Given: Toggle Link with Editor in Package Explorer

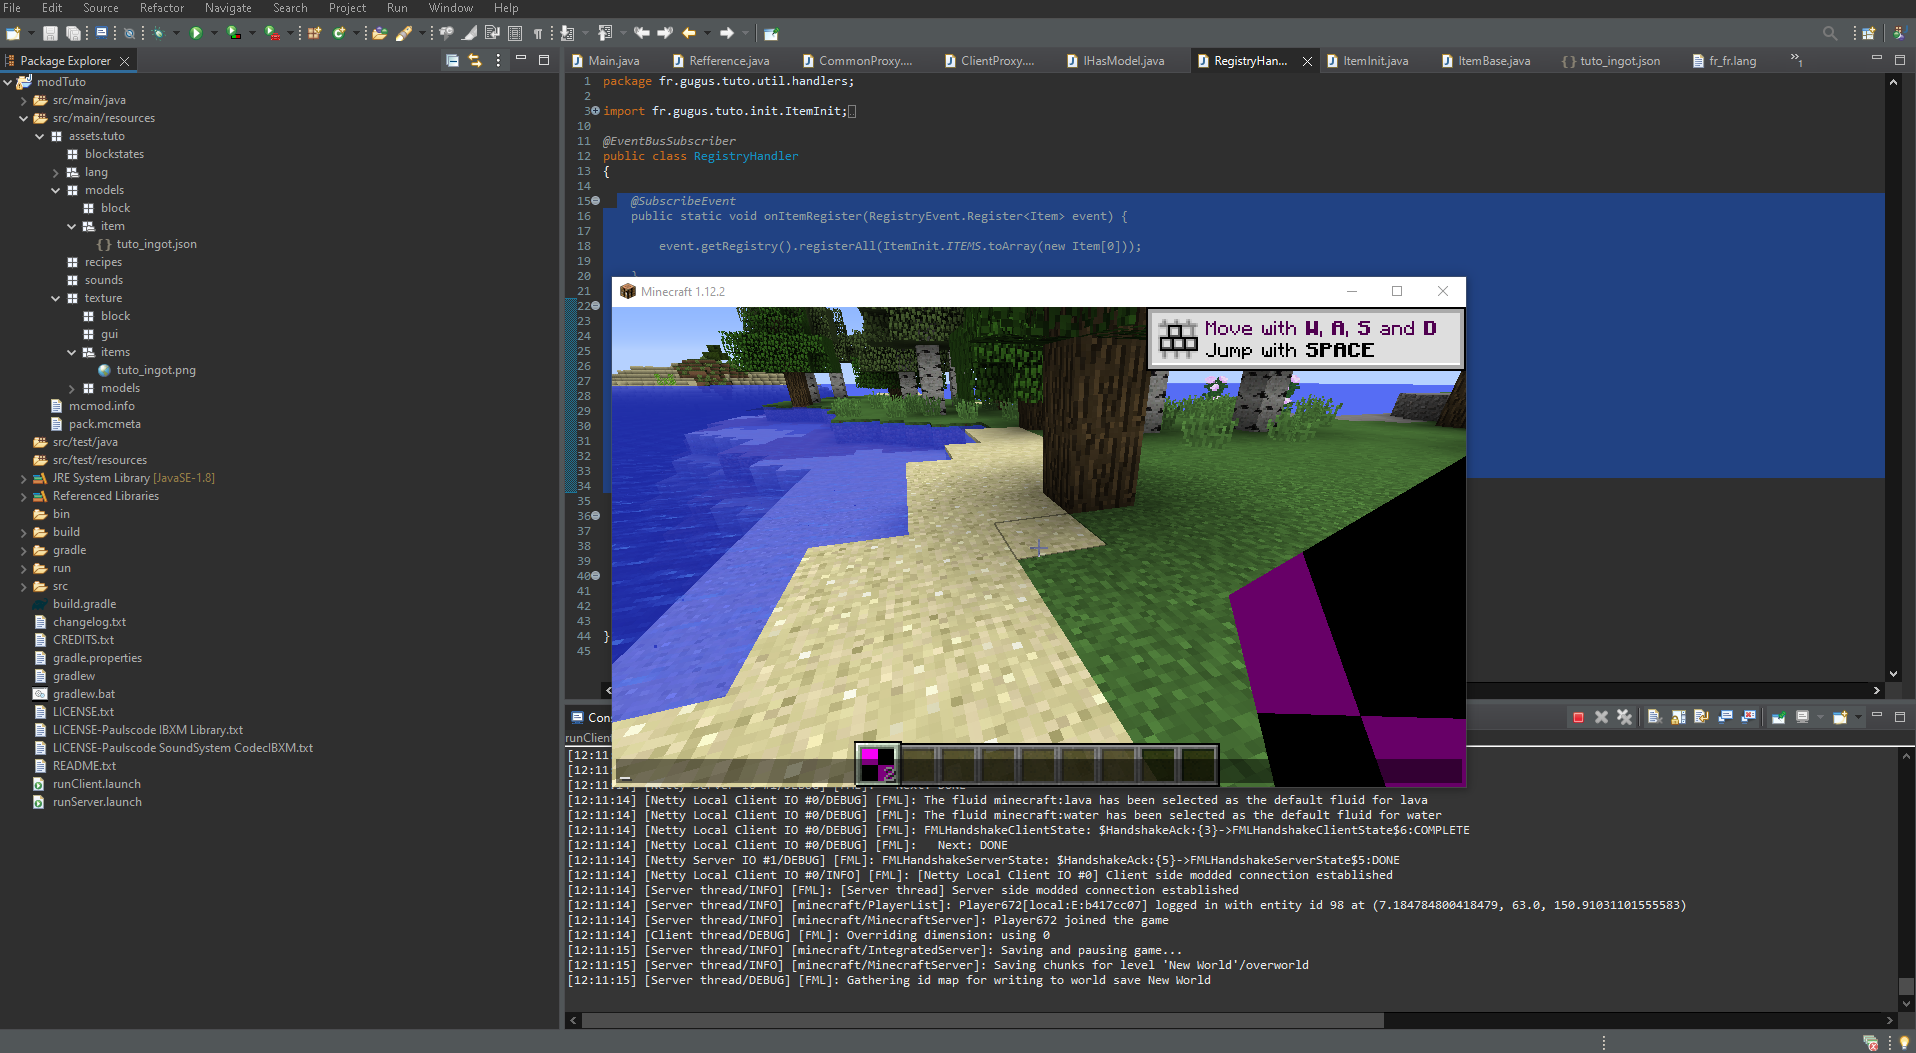Looking at the screenshot, I should 475,61.
